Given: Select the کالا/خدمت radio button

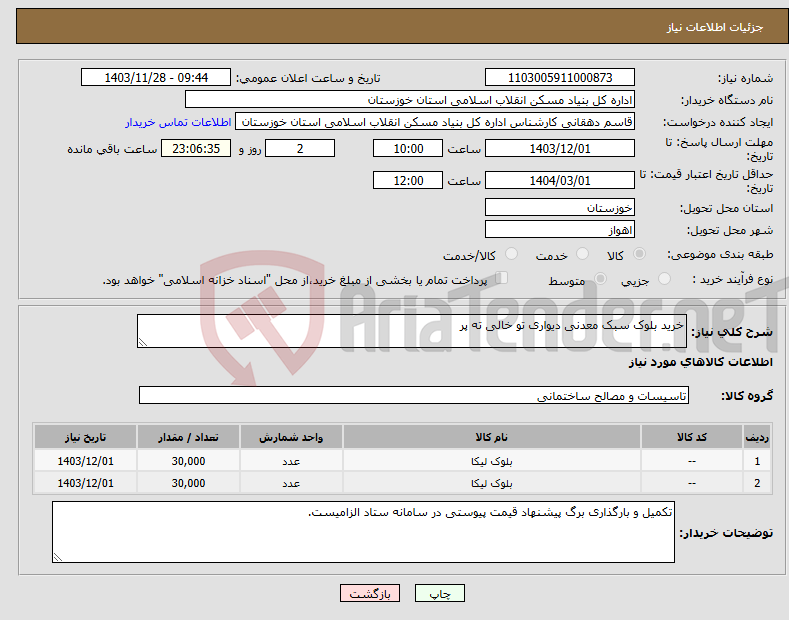Looking at the screenshot, I should click(x=511, y=254).
